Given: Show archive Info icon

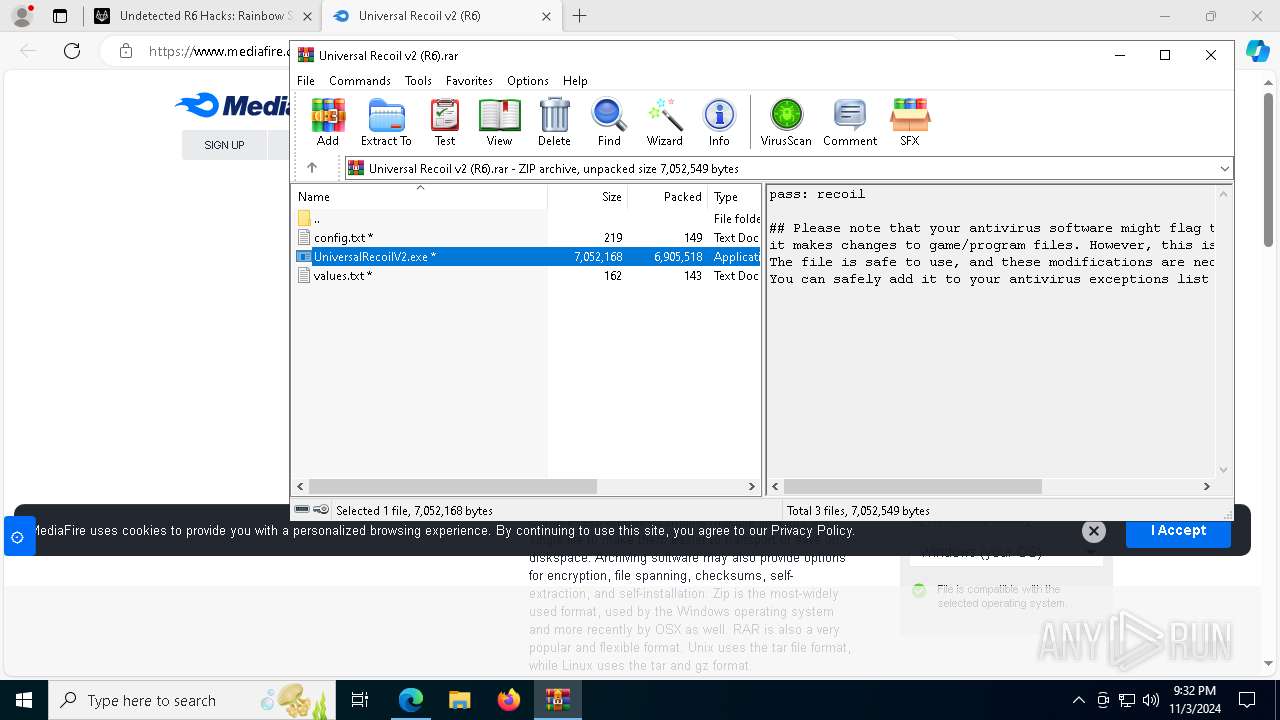Looking at the screenshot, I should 719,123.
